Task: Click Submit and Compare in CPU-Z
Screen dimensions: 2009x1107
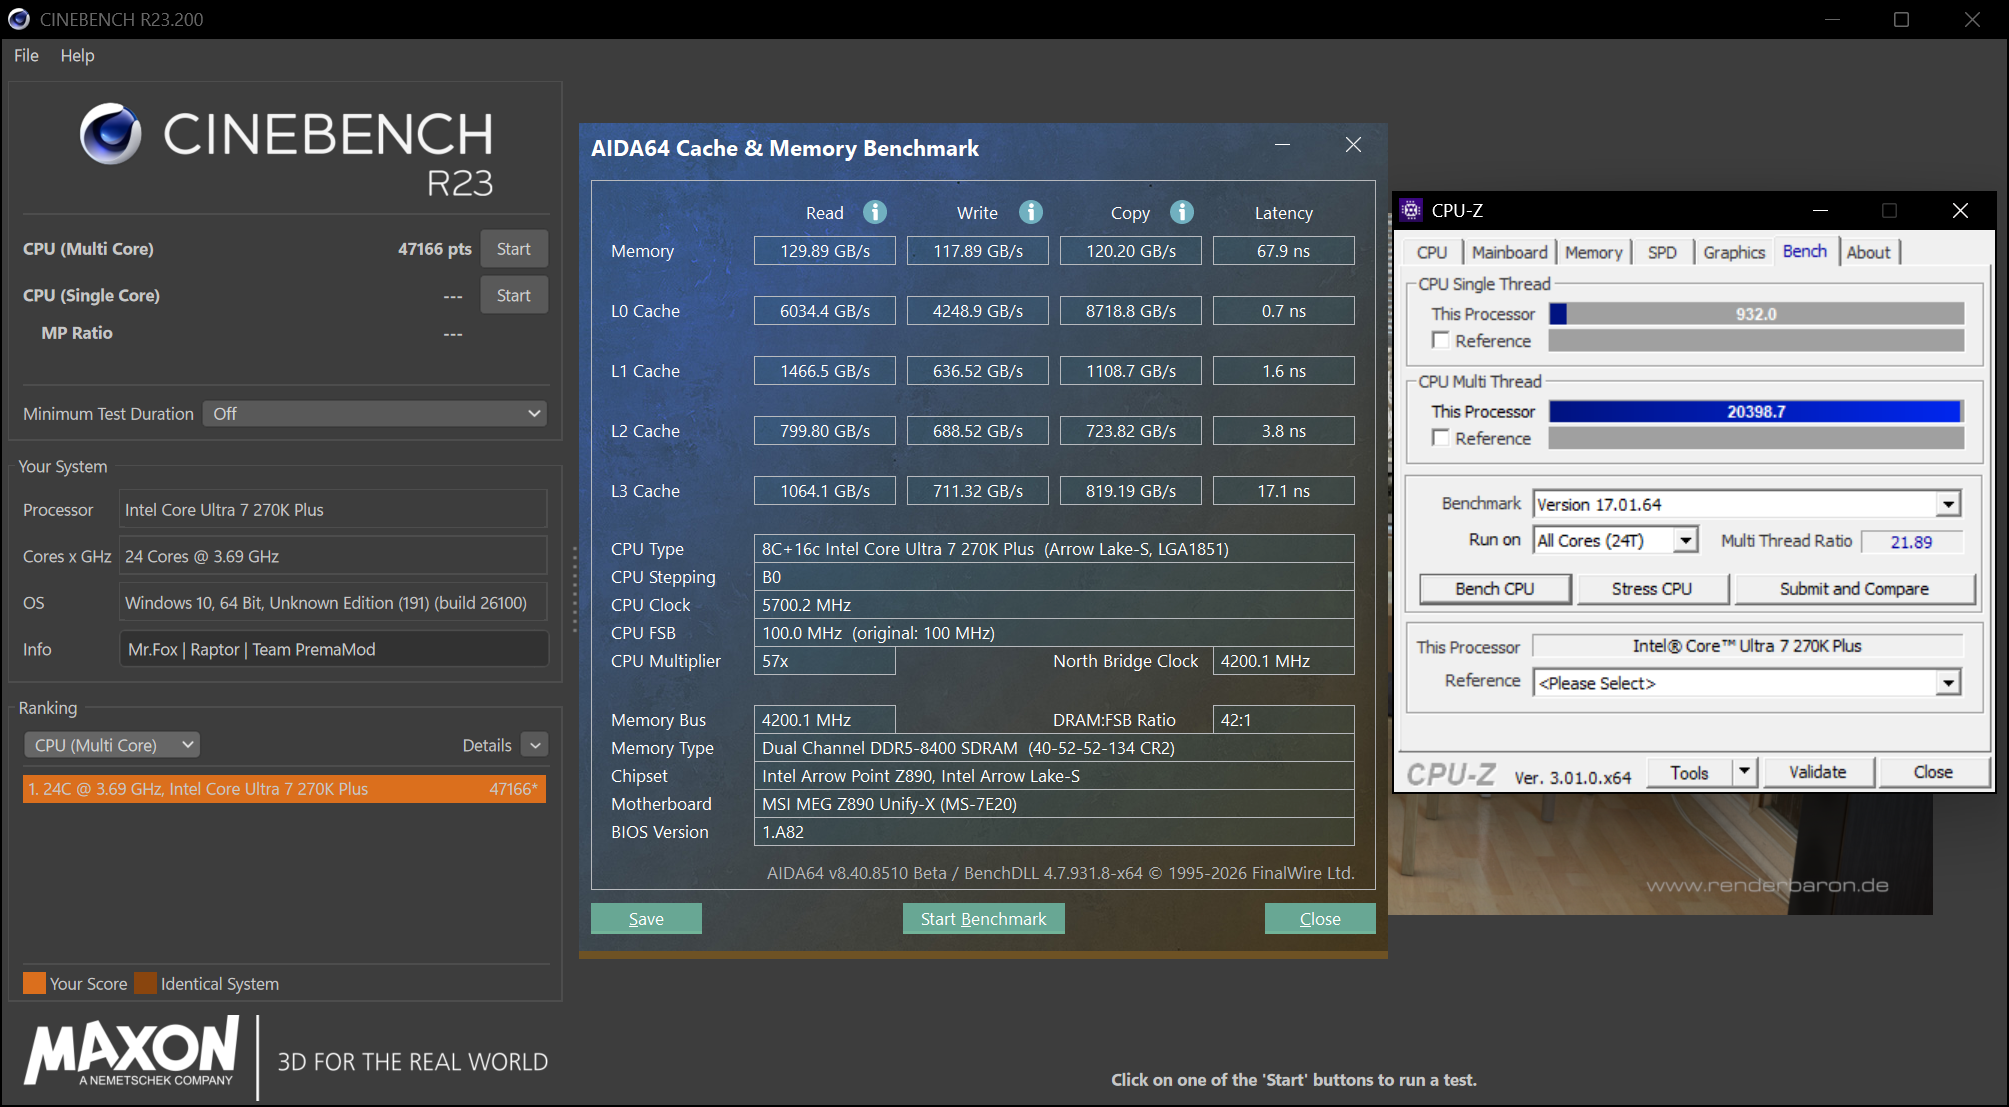Action: pos(1854,588)
